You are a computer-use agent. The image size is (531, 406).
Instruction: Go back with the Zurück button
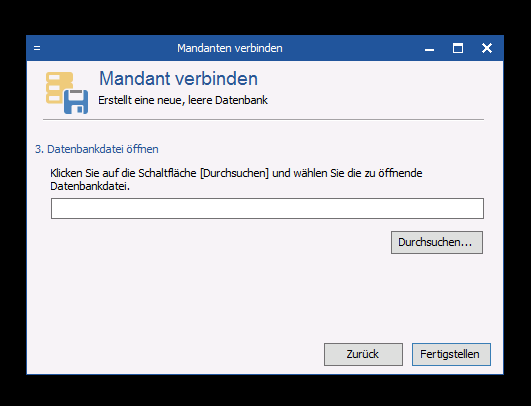363,355
